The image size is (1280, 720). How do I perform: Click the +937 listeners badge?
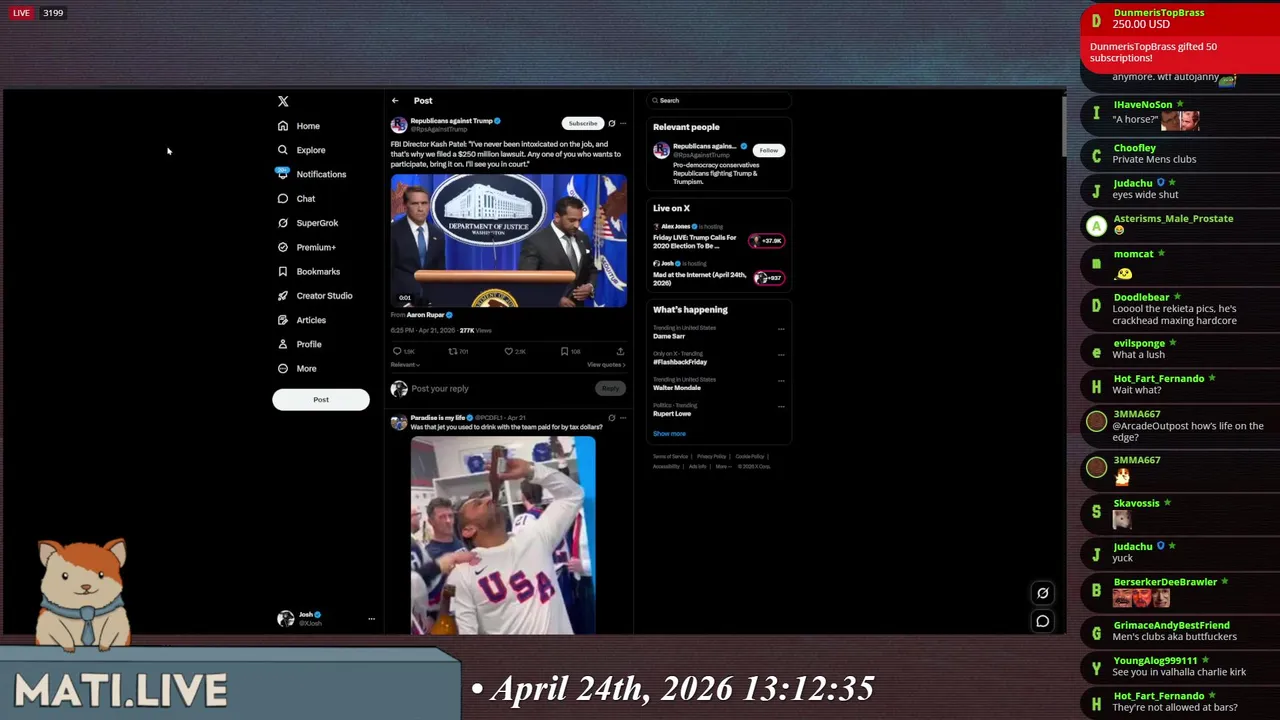767,278
